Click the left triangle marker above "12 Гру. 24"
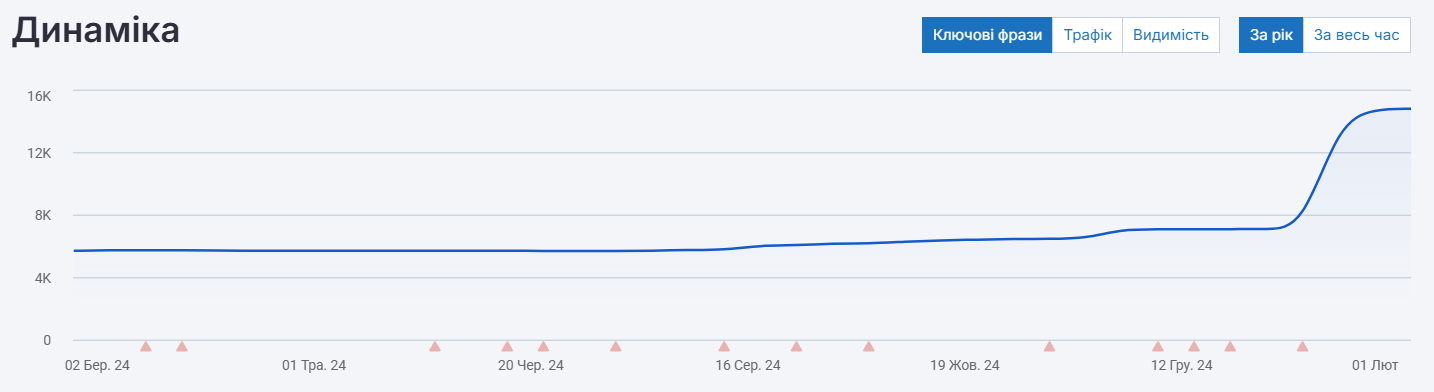 pos(1158,347)
